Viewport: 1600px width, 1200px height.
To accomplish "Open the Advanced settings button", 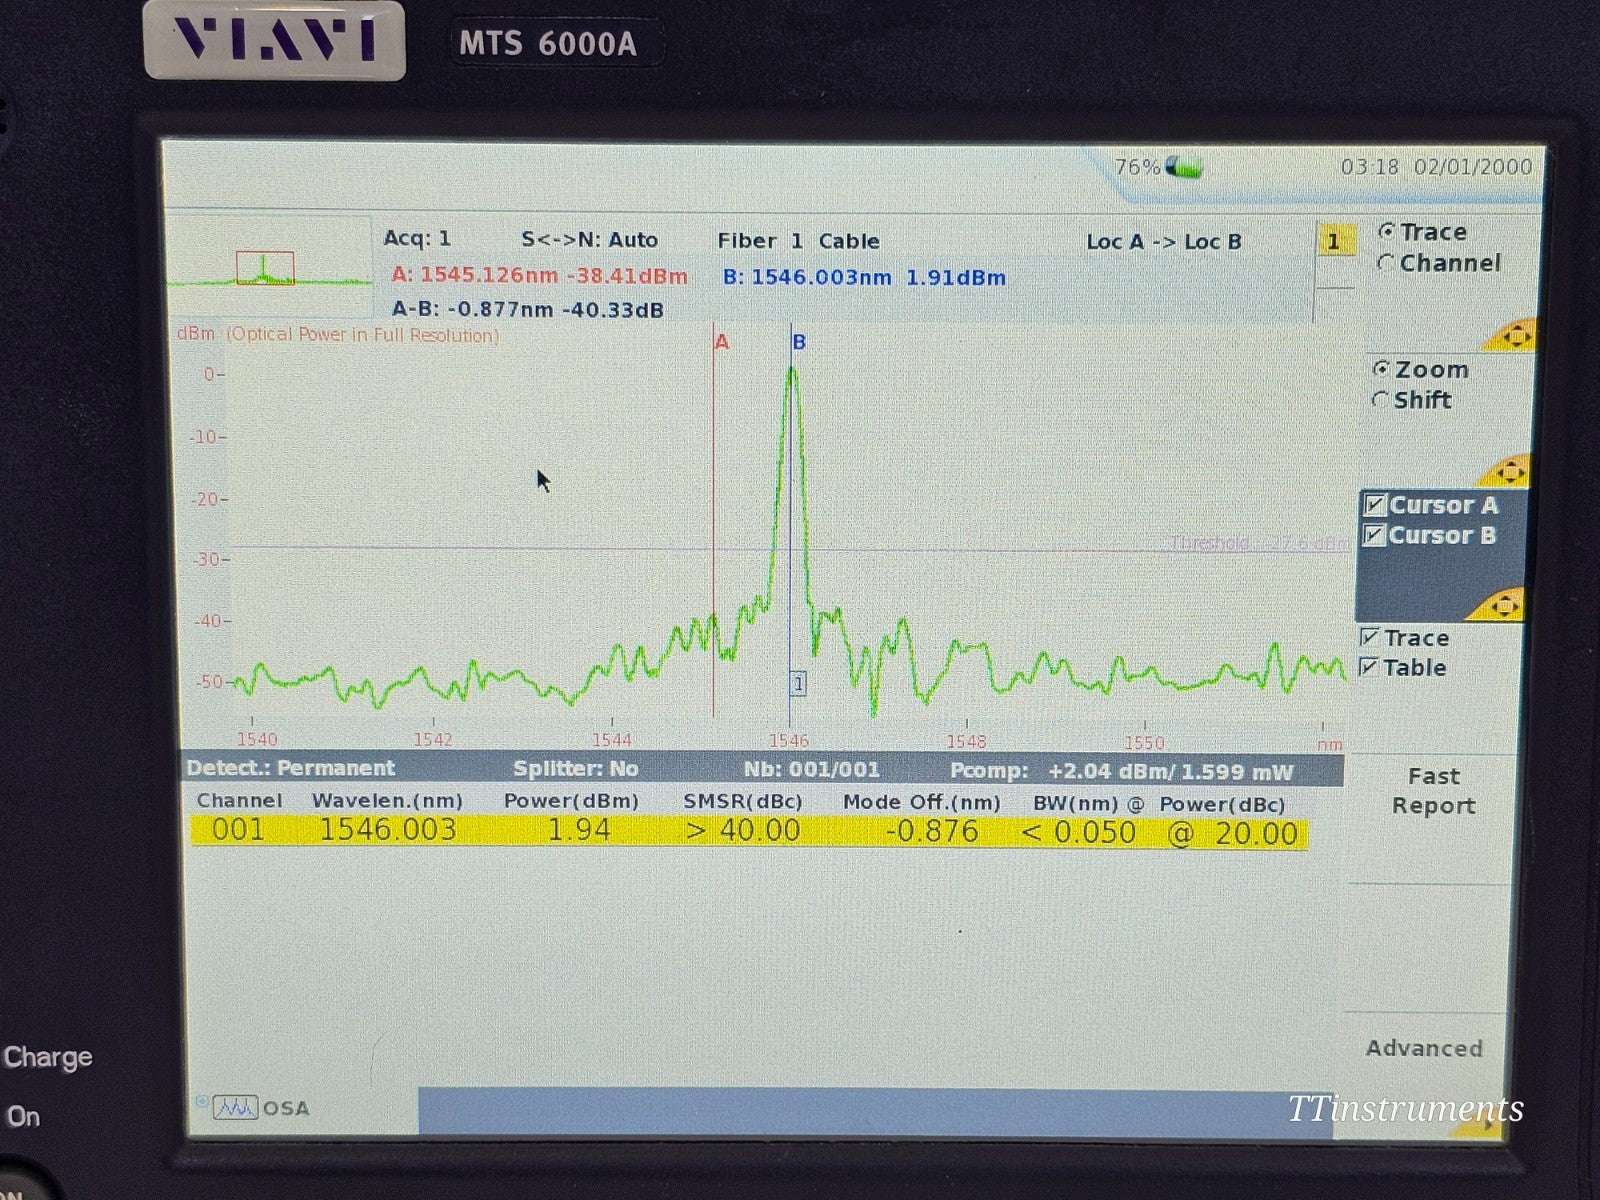I will [1424, 1048].
